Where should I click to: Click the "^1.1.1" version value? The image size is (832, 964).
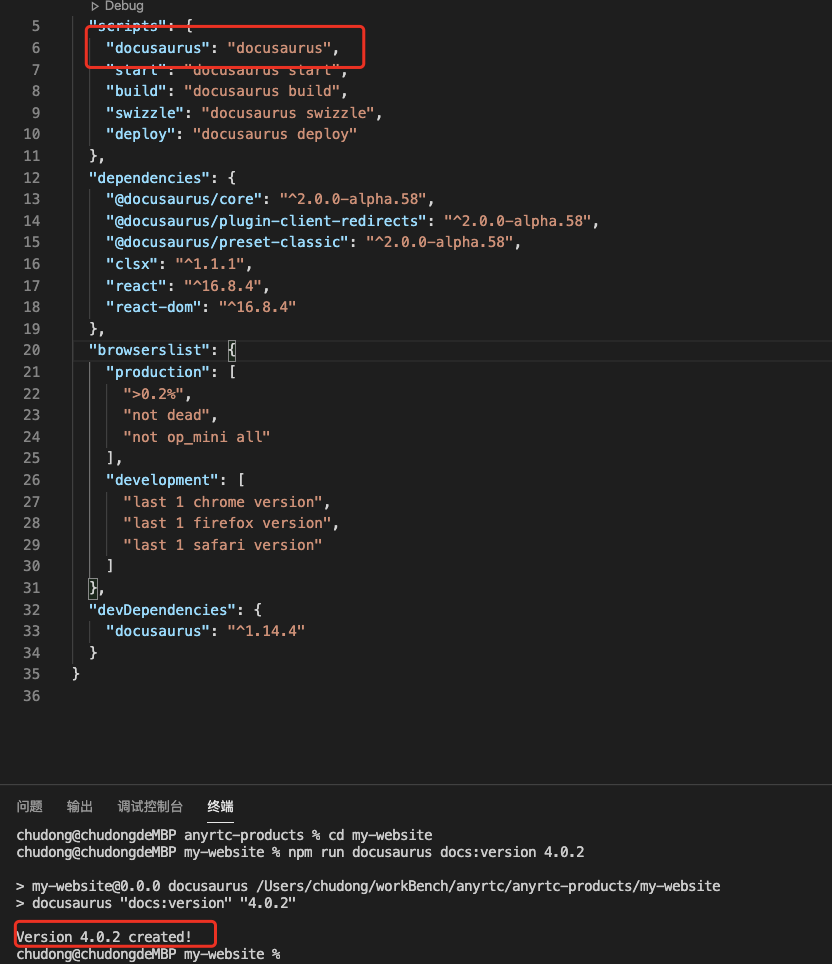[210, 264]
